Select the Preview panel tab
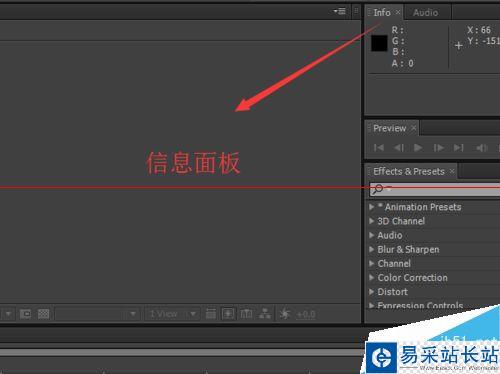 [x=390, y=128]
